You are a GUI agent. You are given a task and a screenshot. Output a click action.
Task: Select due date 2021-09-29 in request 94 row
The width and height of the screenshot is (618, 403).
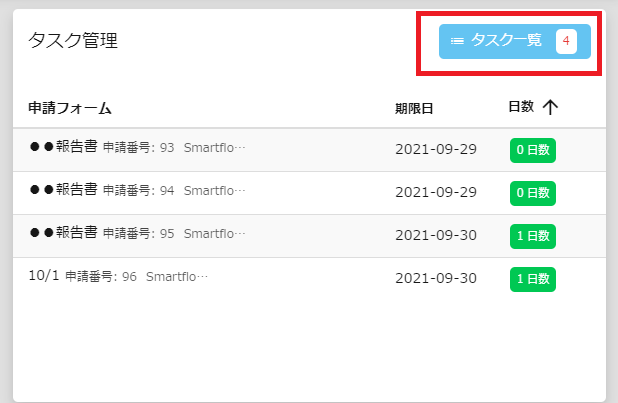point(436,192)
